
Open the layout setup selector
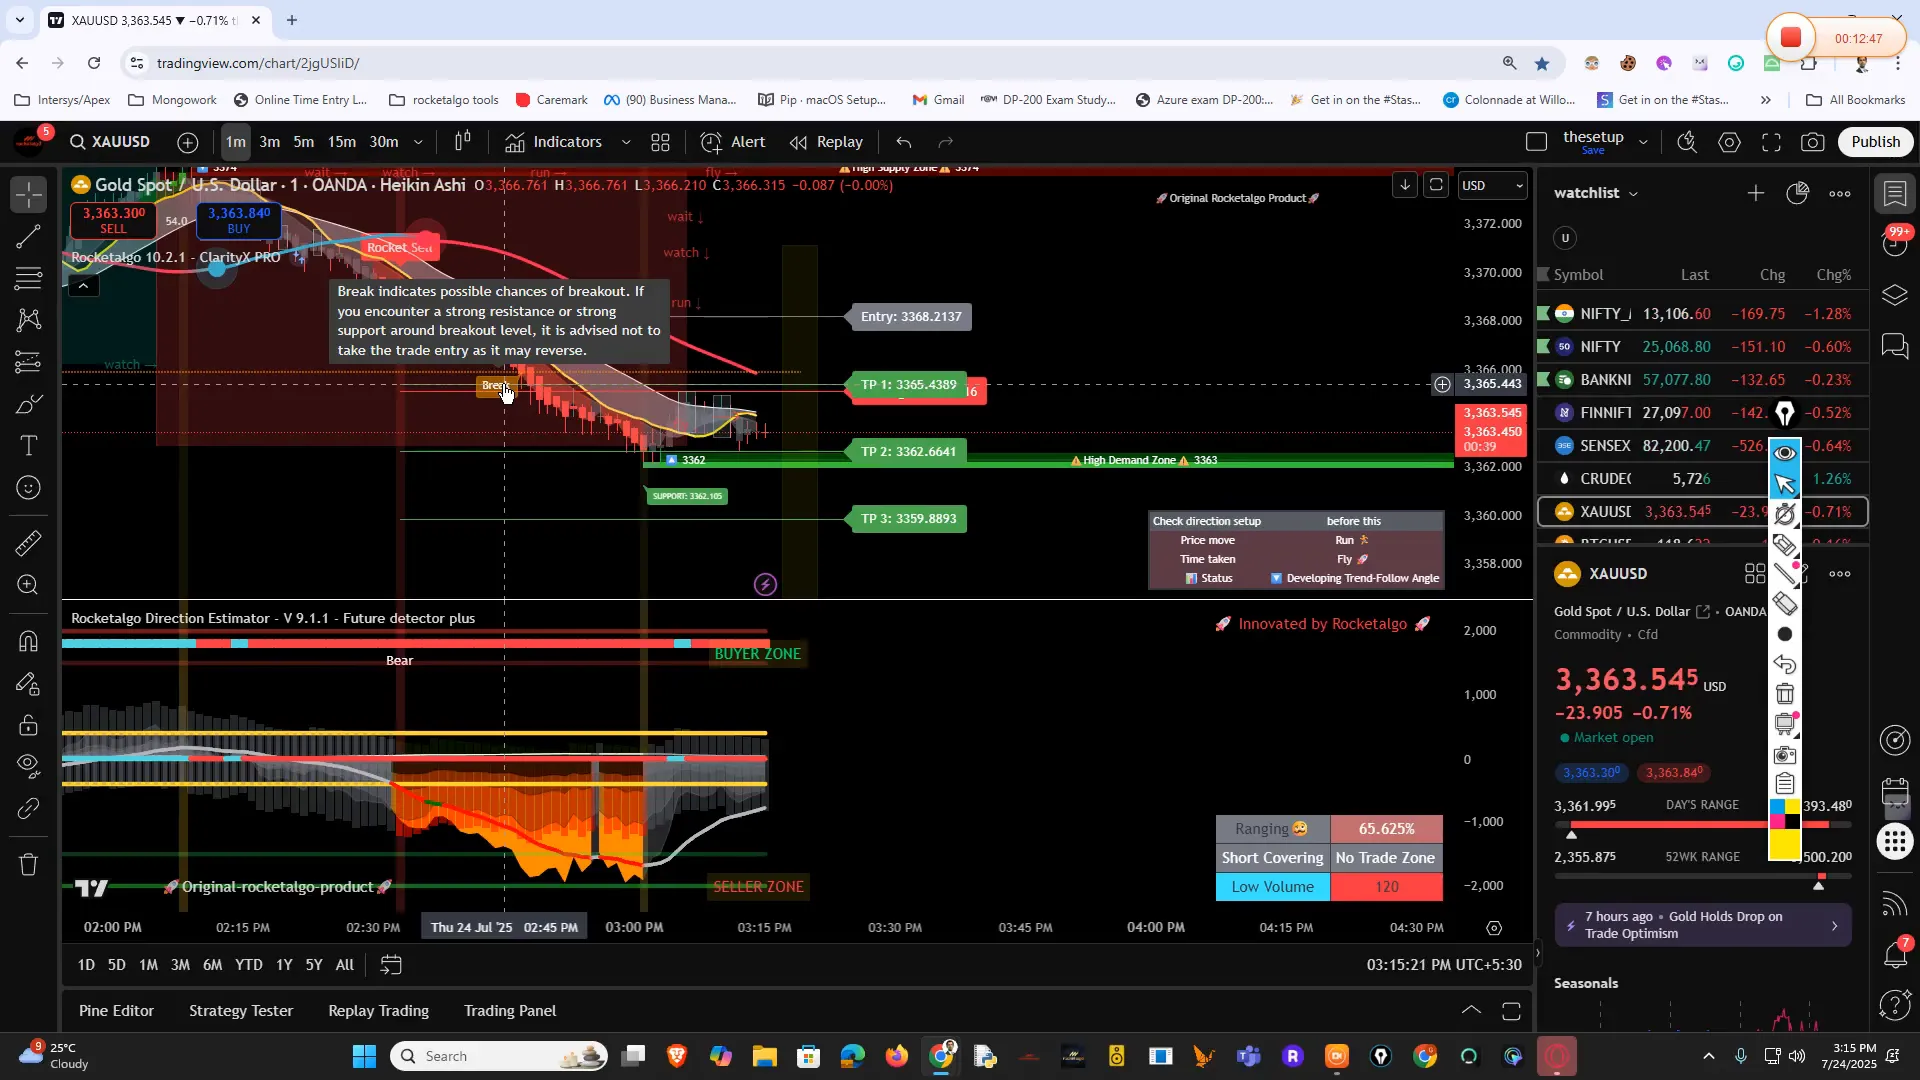point(1537,142)
